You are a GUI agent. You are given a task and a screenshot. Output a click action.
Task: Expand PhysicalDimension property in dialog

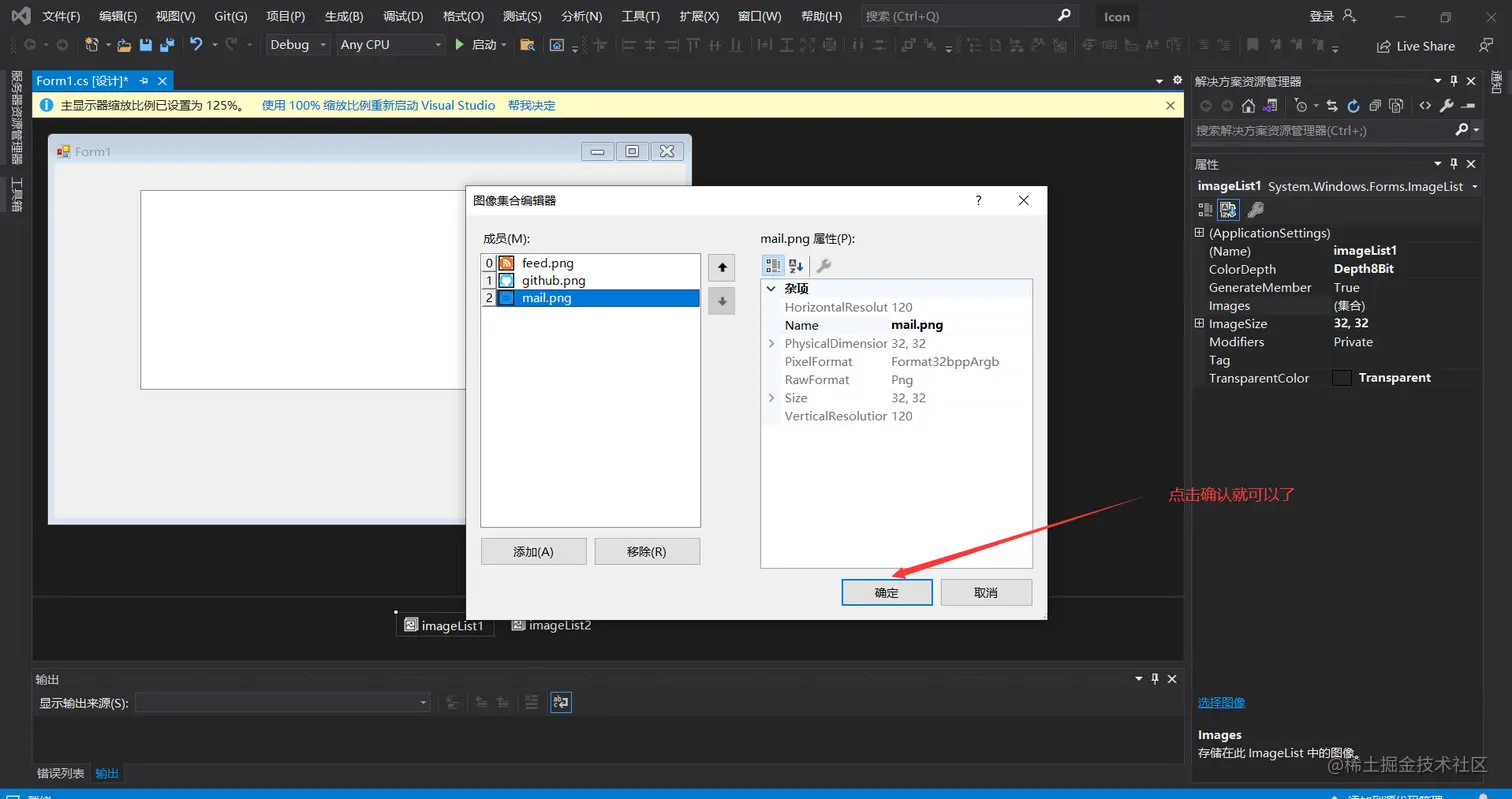coord(771,343)
